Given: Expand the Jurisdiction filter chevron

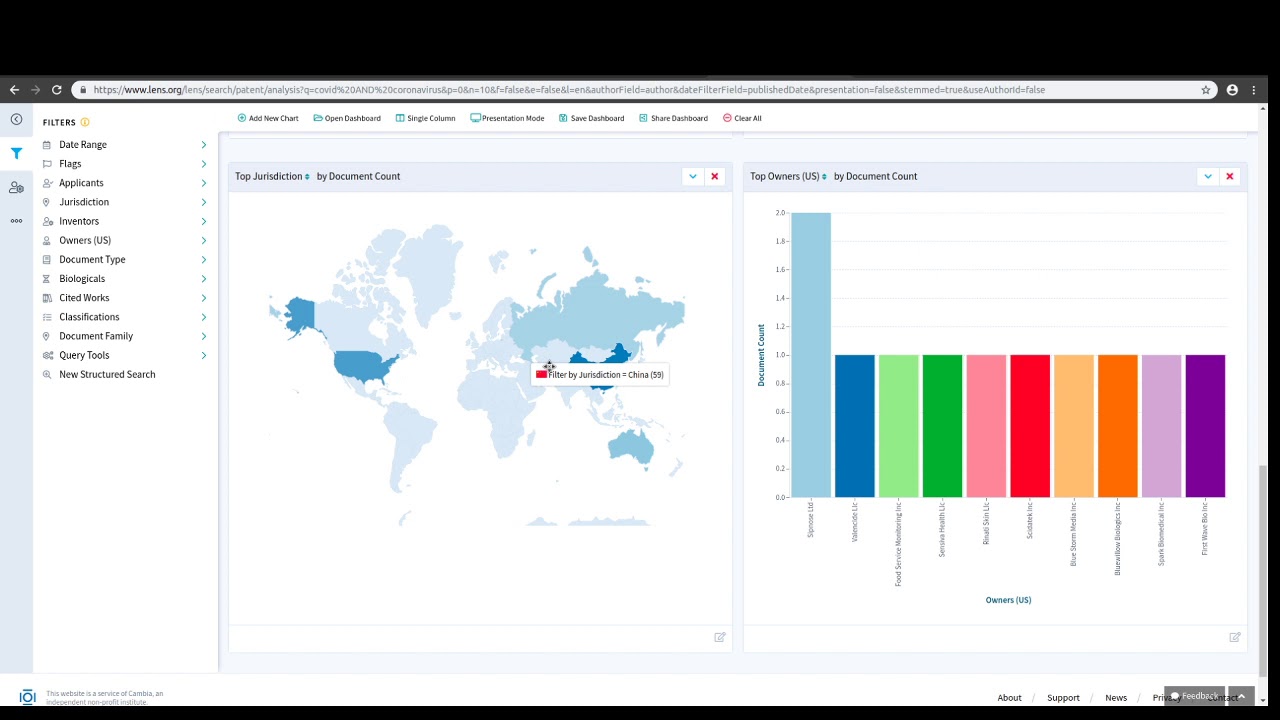Looking at the screenshot, I should click(x=204, y=202).
